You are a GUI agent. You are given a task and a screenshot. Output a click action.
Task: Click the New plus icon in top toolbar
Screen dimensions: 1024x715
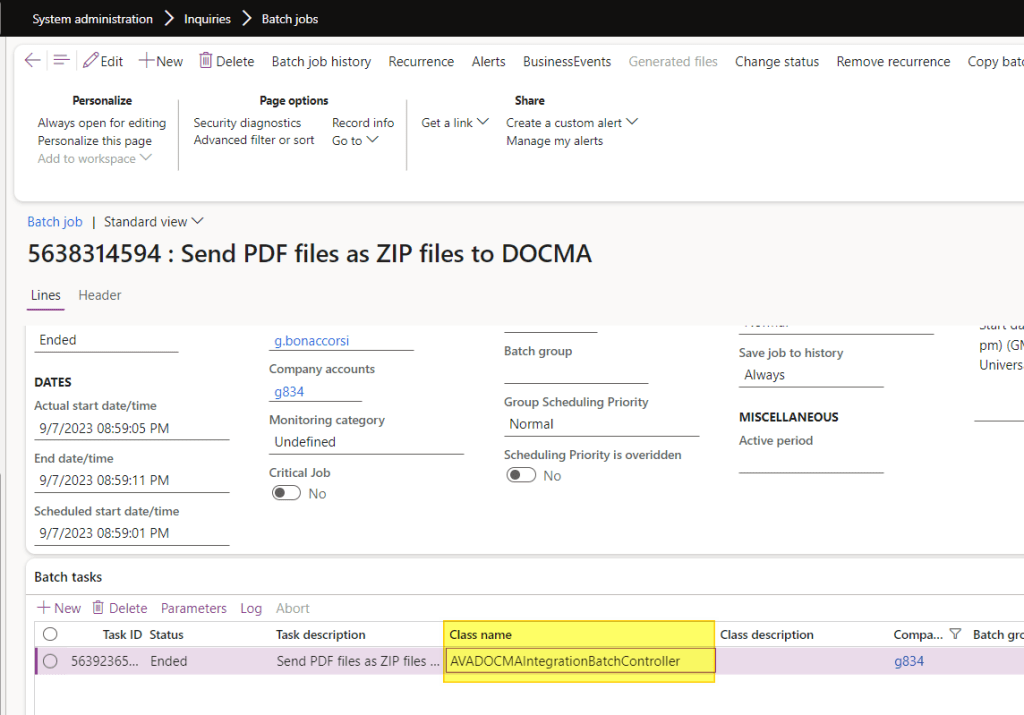(x=146, y=61)
